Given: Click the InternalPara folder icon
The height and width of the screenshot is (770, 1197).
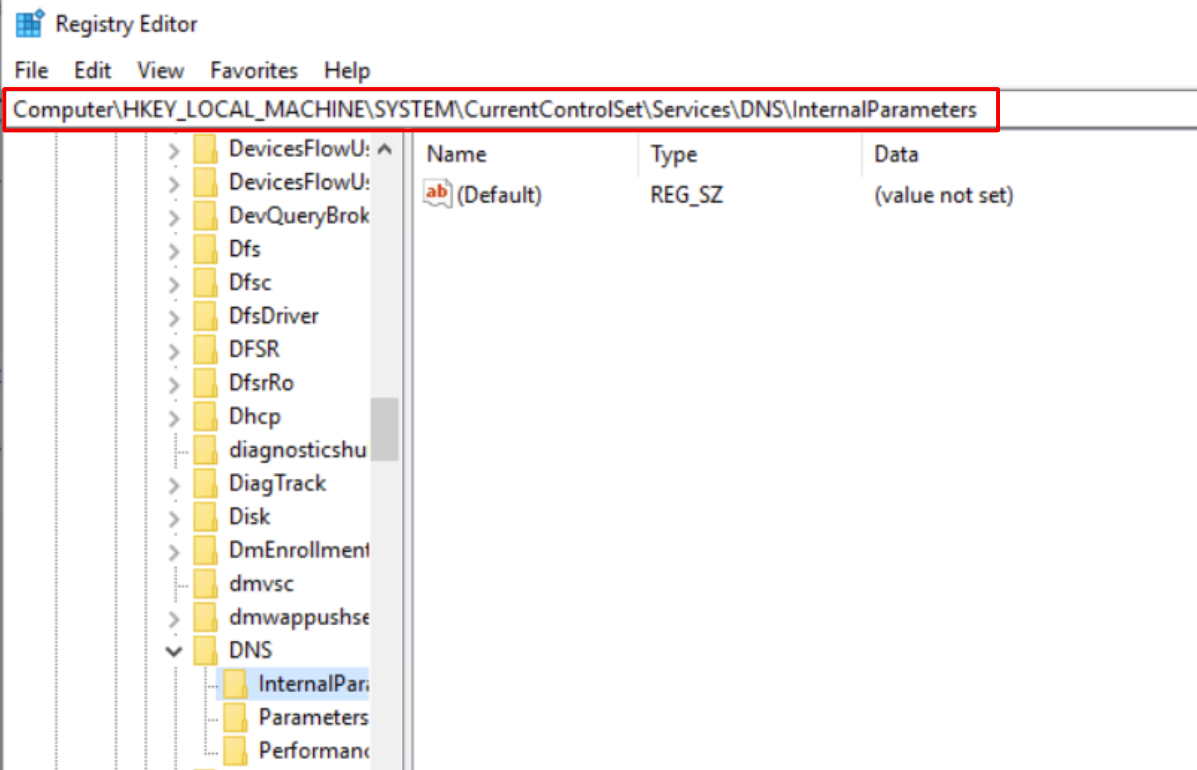Looking at the screenshot, I should [234, 685].
